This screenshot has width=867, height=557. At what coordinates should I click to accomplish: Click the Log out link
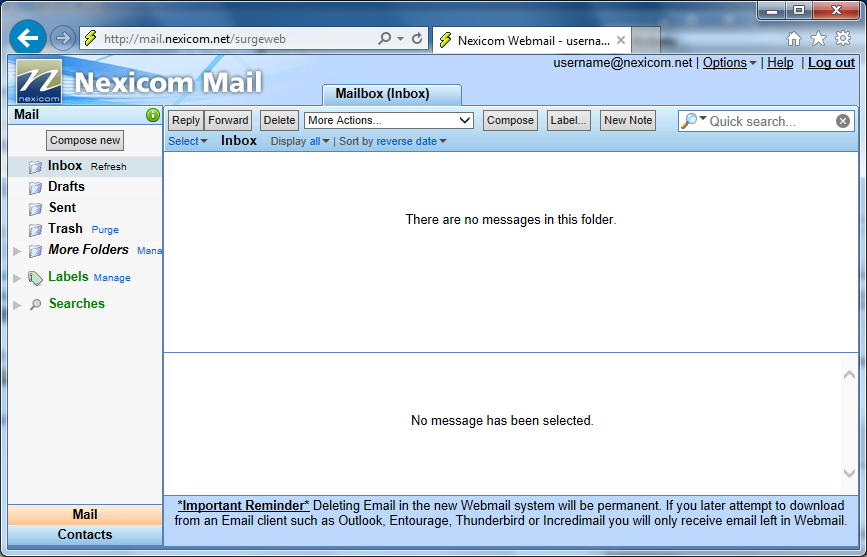pos(832,63)
